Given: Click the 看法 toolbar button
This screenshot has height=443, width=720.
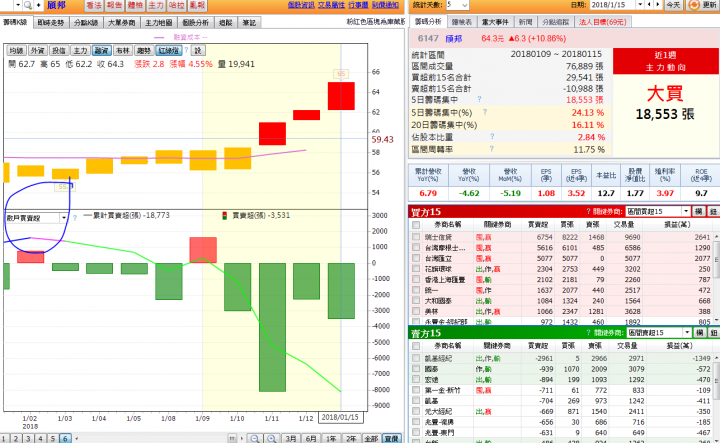Looking at the screenshot, I should tap(94, 6).
